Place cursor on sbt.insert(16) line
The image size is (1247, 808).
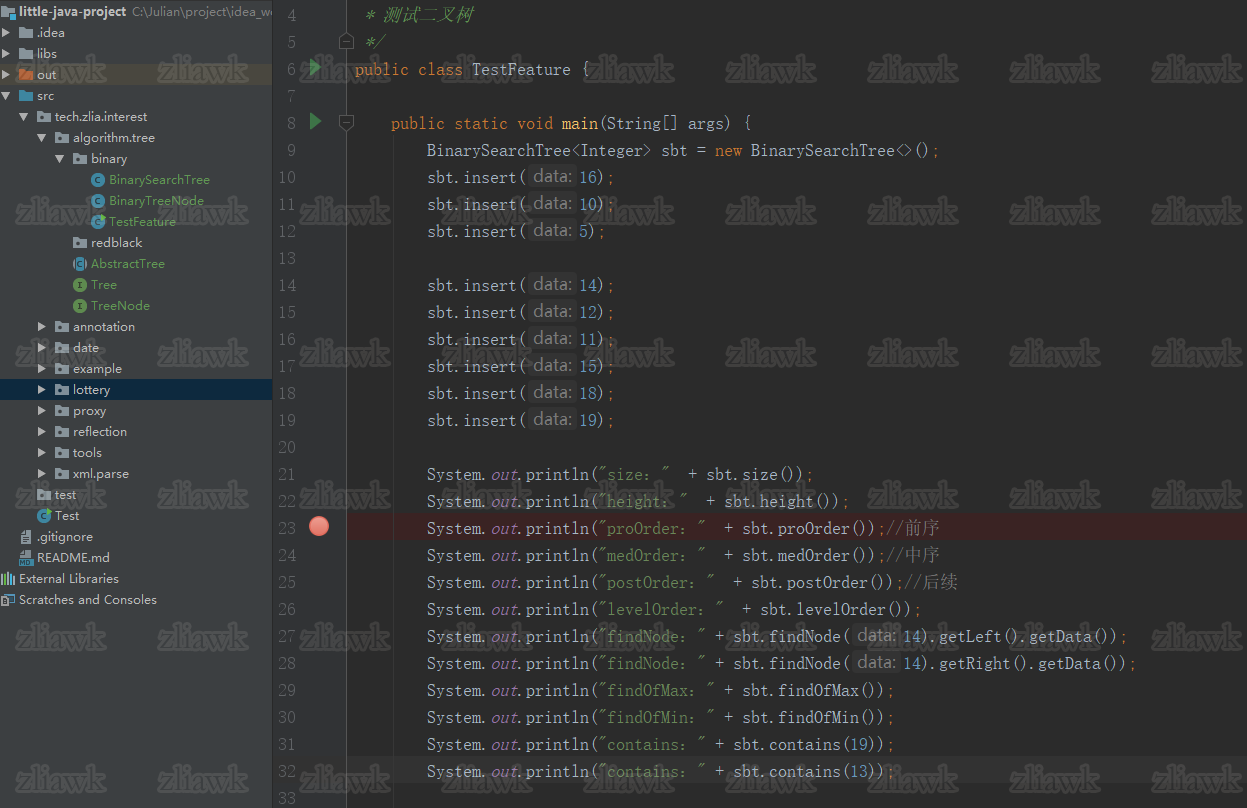pos(521,177)
